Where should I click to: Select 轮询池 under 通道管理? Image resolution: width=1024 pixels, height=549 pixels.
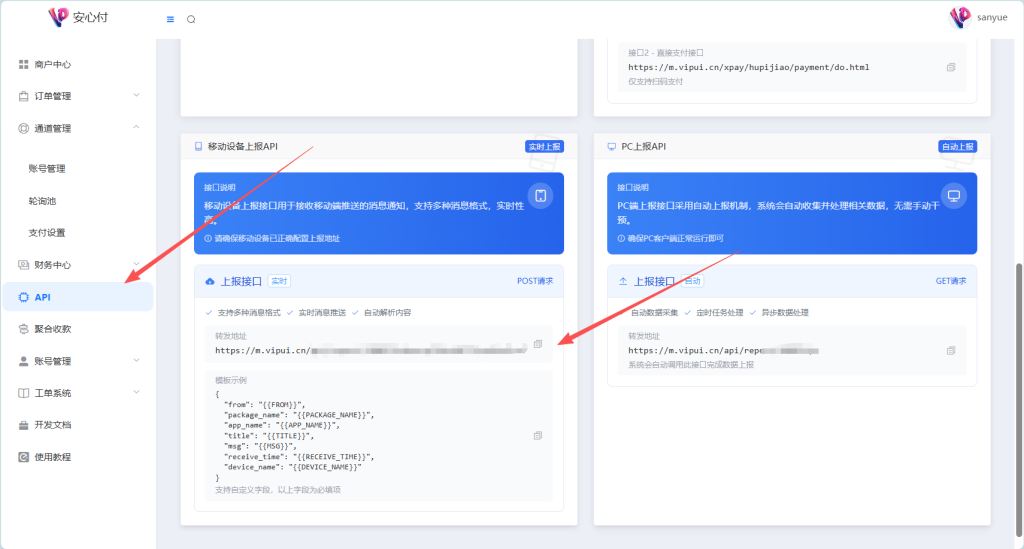[x=42, y=200]
